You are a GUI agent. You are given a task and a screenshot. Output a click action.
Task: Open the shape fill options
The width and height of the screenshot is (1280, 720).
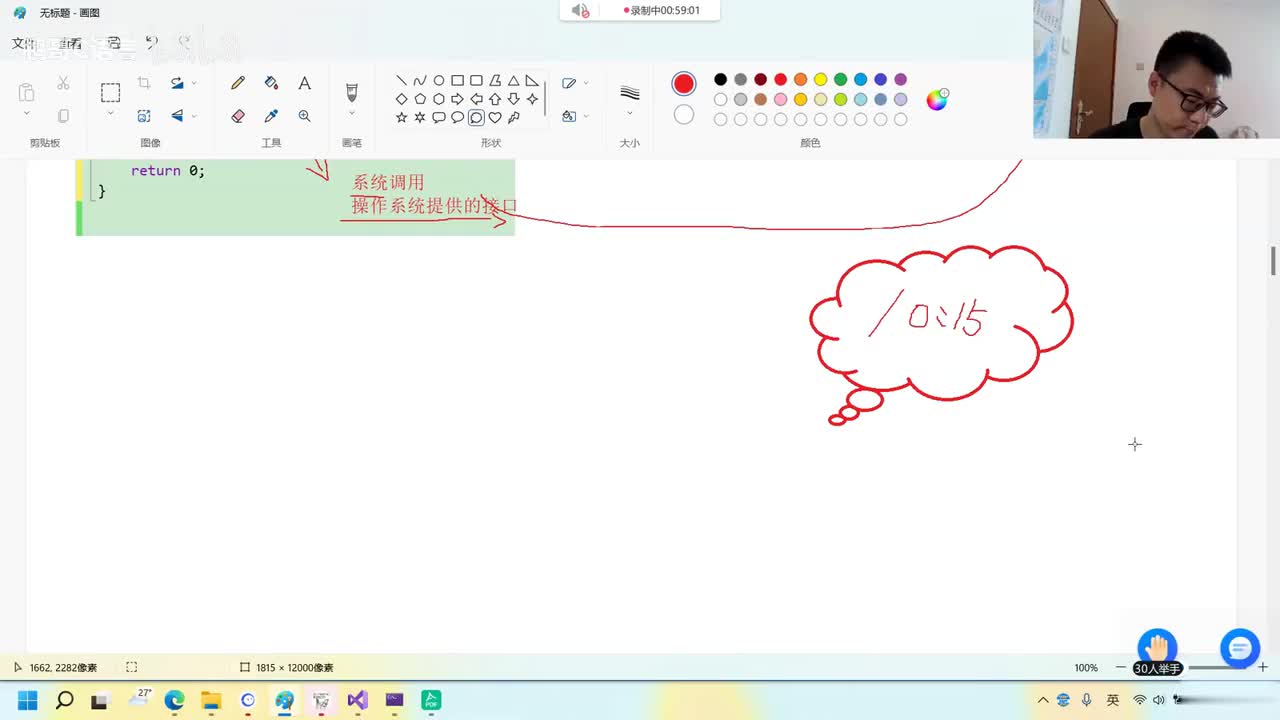coord(574,116)
